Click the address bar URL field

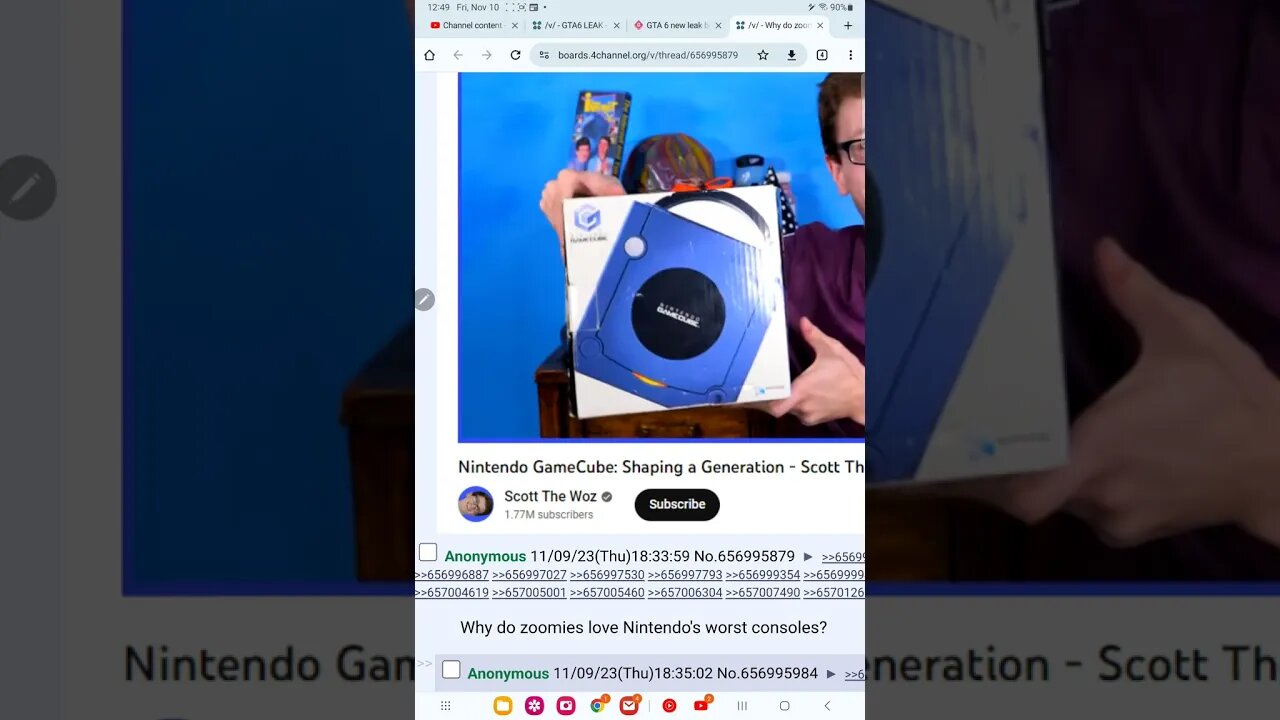(648, 55)
